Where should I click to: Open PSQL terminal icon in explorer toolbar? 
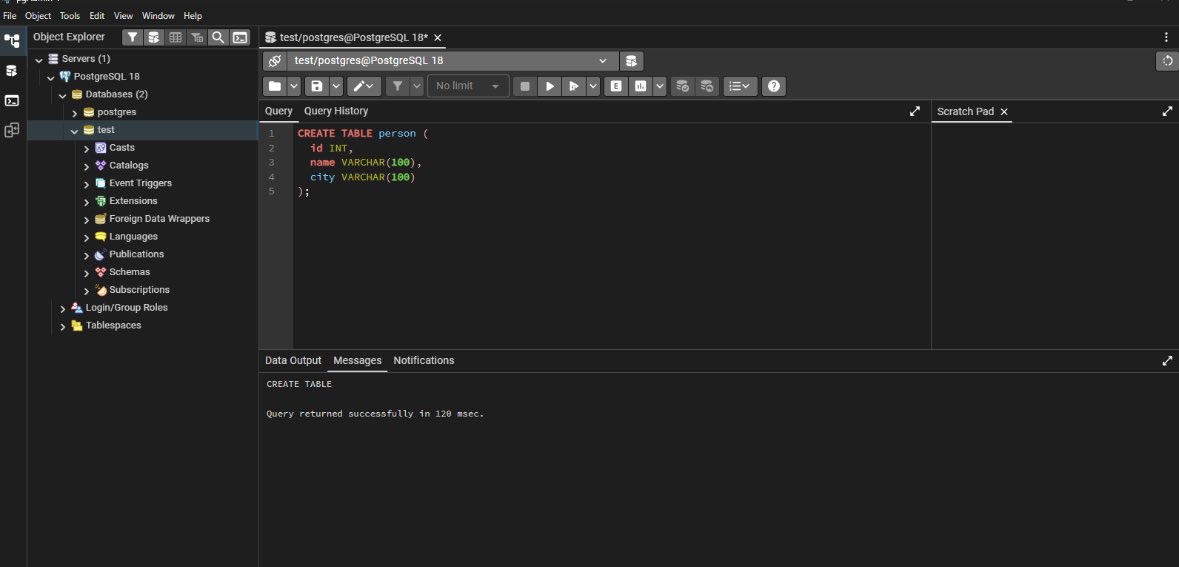coord(239,37)
